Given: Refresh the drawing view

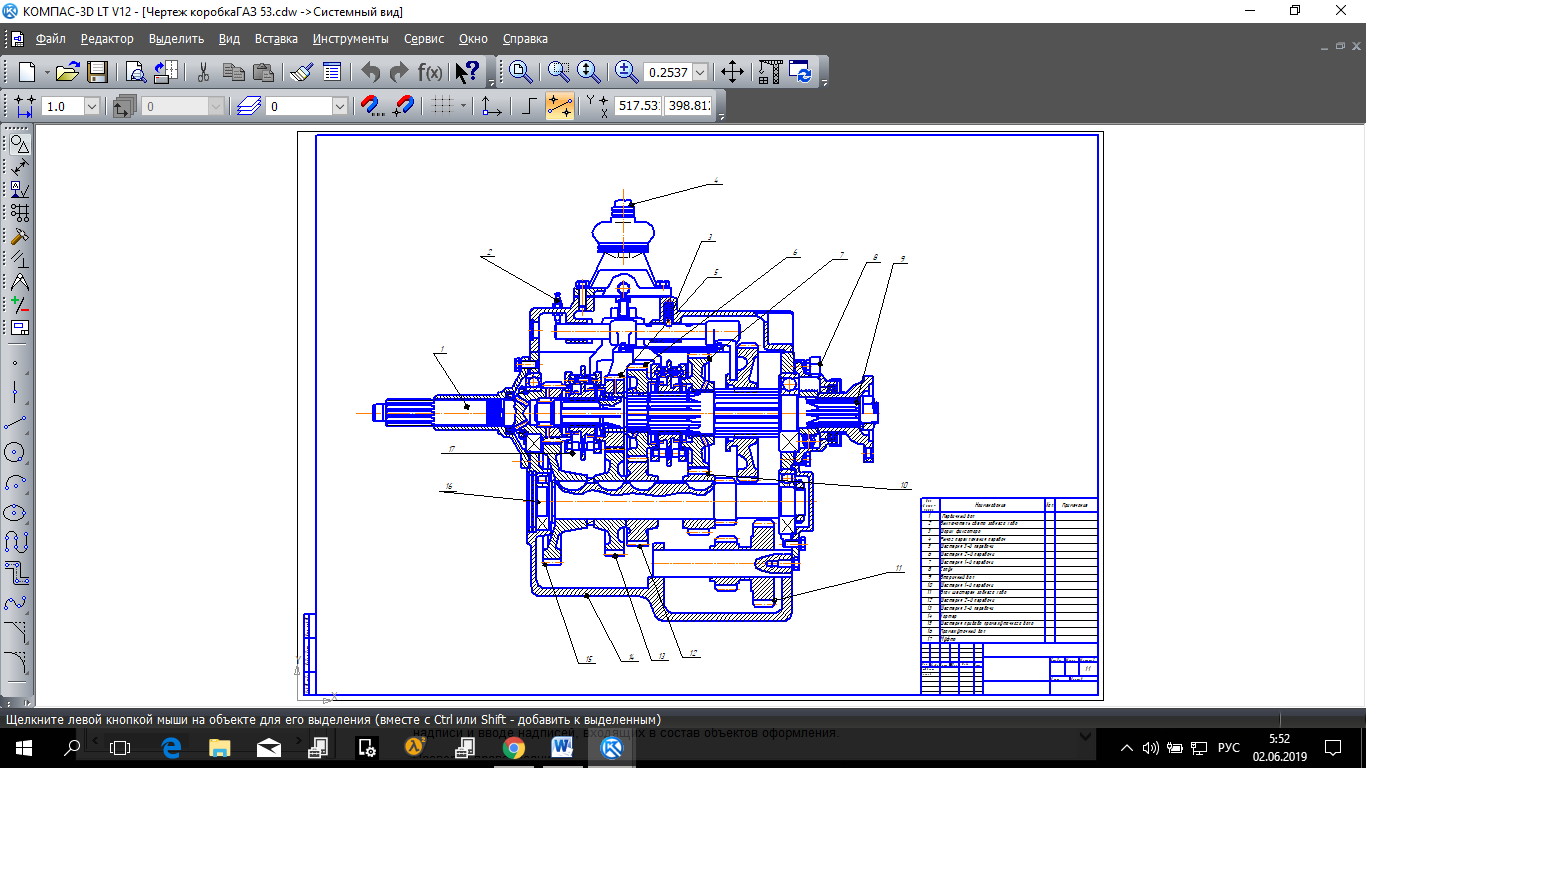Looking at the screenshot, I should (800, 72).
